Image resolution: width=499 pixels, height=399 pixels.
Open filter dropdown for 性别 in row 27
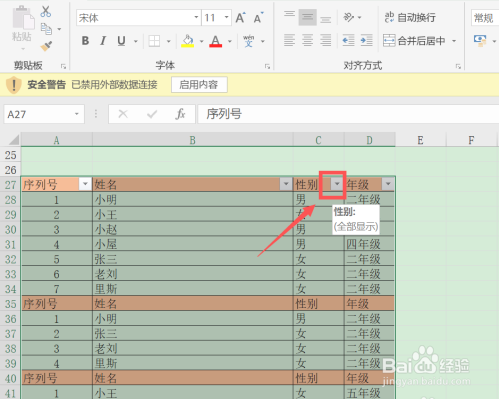coord(337,184)
